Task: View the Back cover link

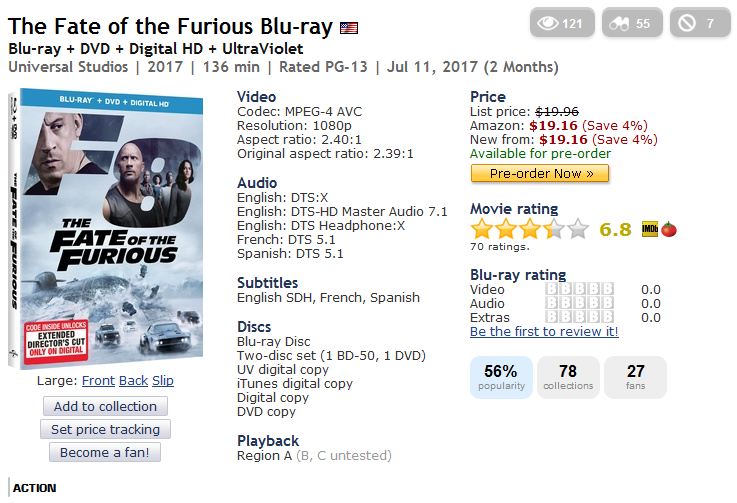Action: pyautogui.click(x=133, y=381)
